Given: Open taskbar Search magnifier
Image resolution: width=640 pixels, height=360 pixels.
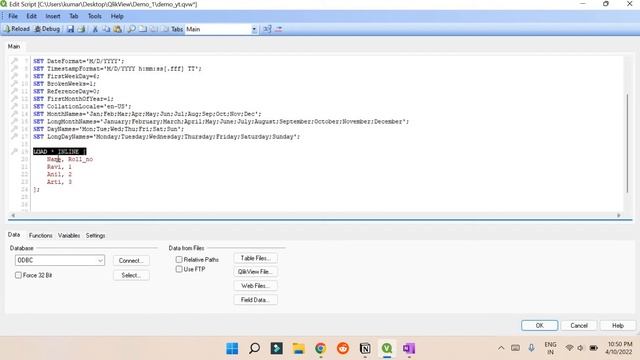Looking at the screenshot, I should click(254, 348).
